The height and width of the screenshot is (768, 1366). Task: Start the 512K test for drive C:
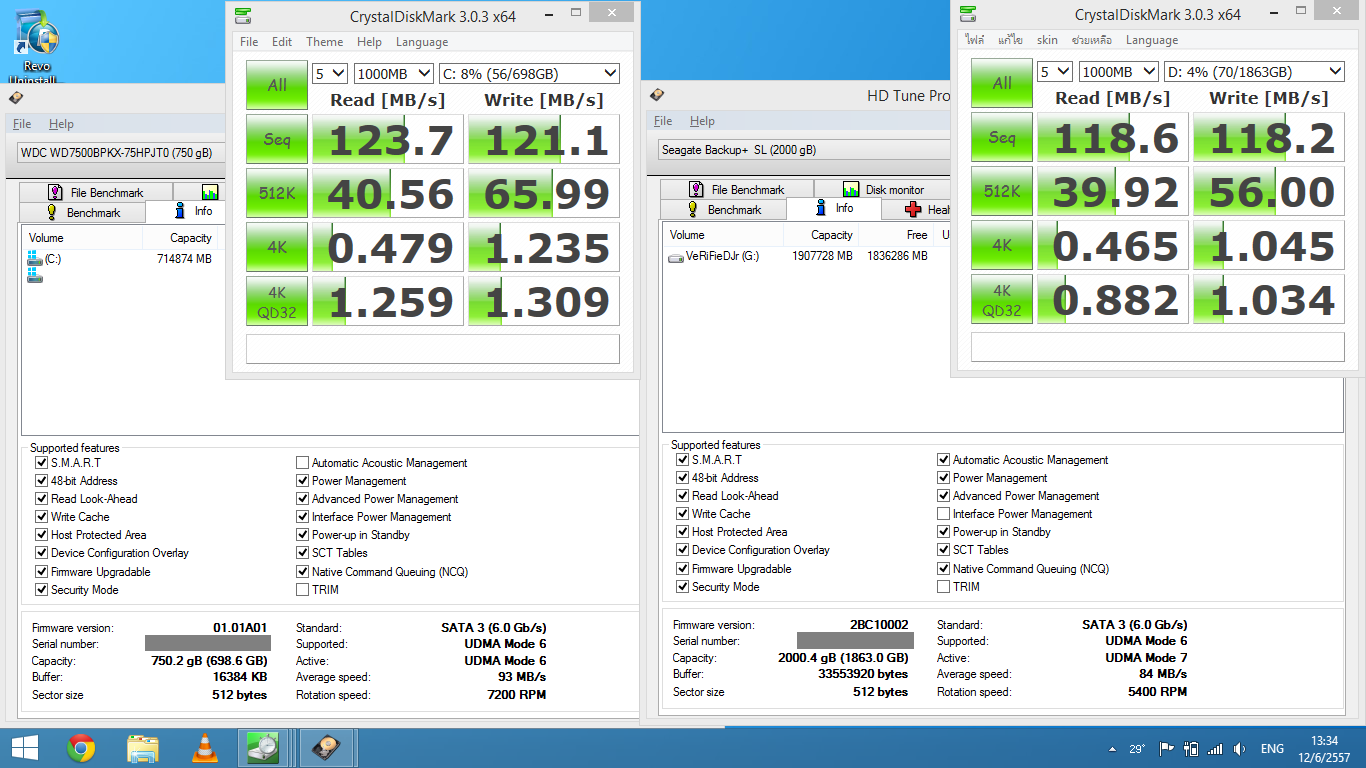(x=277, y=193)
